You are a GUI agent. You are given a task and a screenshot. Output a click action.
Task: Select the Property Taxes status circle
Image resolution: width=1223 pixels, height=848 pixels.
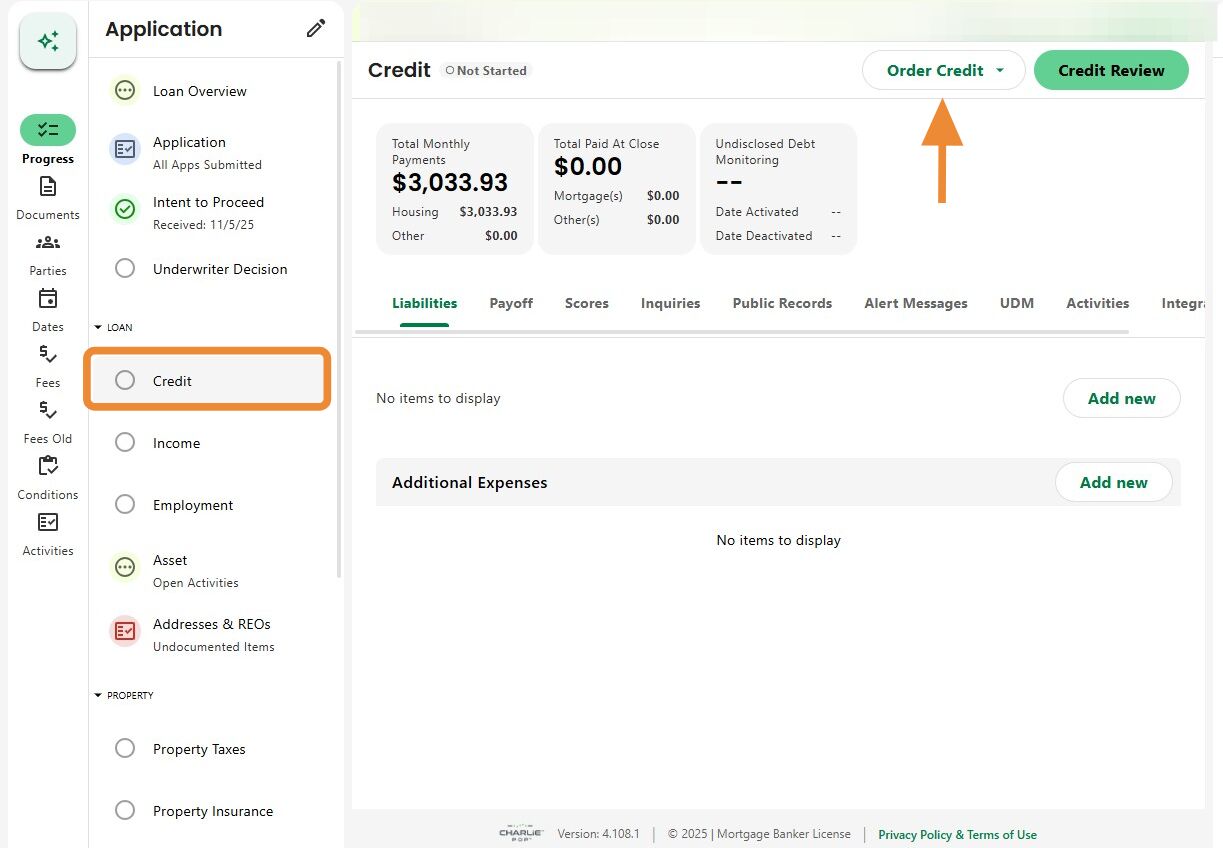[x=125, y=749]
